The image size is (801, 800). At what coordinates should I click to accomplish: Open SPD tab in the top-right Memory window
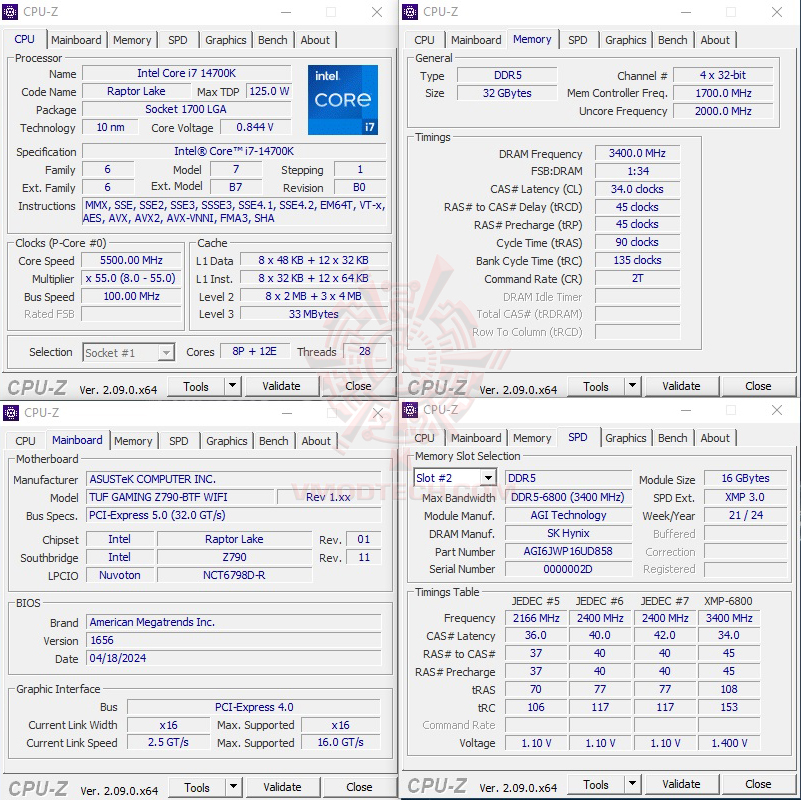(x=578, y=40)
